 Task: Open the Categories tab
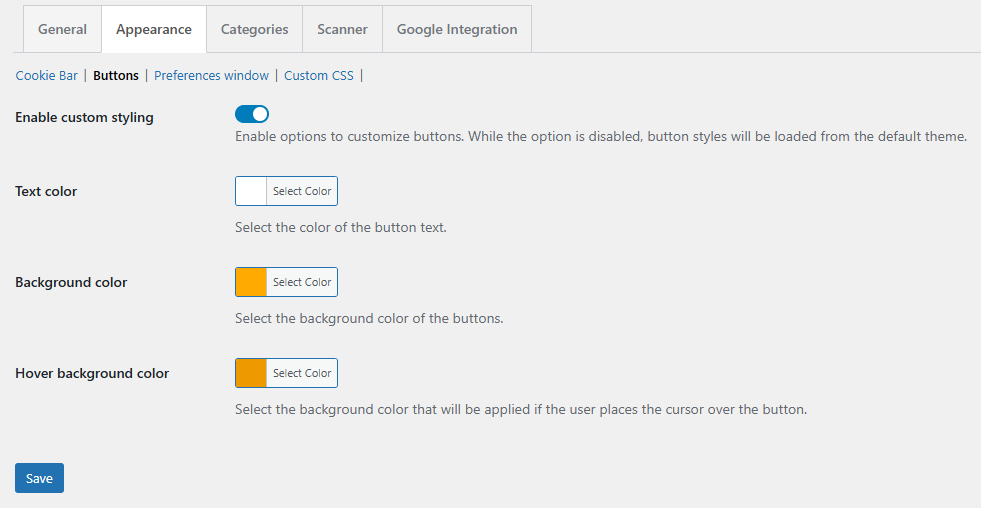pos(254,29)
